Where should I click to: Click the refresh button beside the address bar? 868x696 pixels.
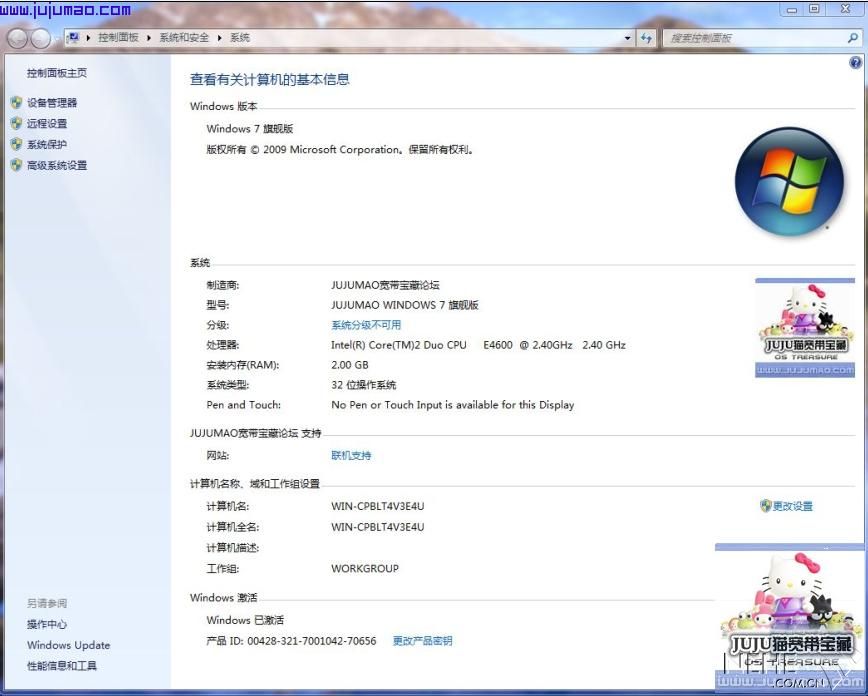click(646, 38)
